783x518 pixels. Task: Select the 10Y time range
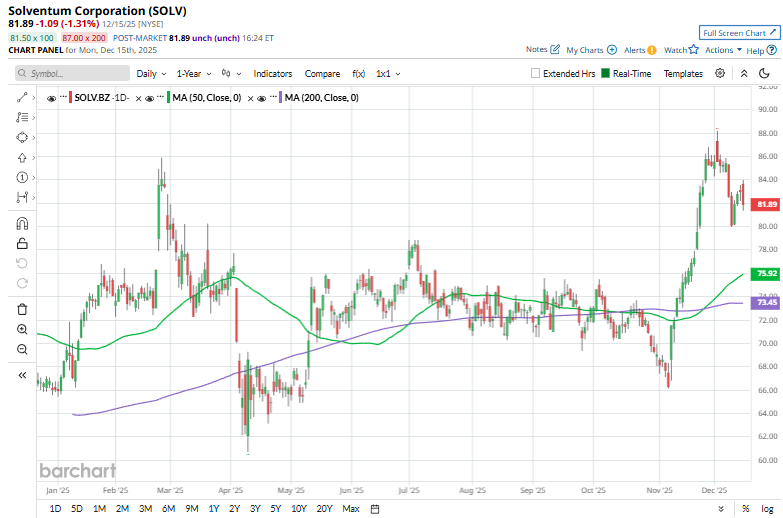pos(299,509)
